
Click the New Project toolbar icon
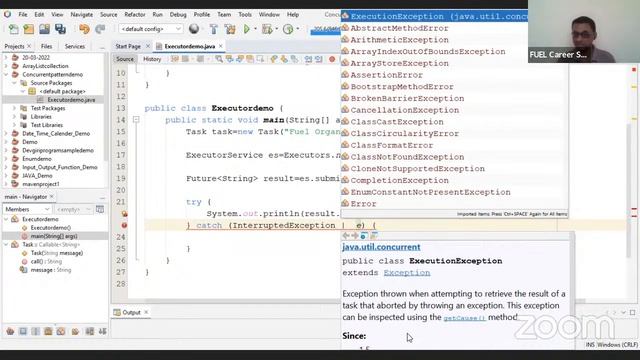click(x=29, y=29)
